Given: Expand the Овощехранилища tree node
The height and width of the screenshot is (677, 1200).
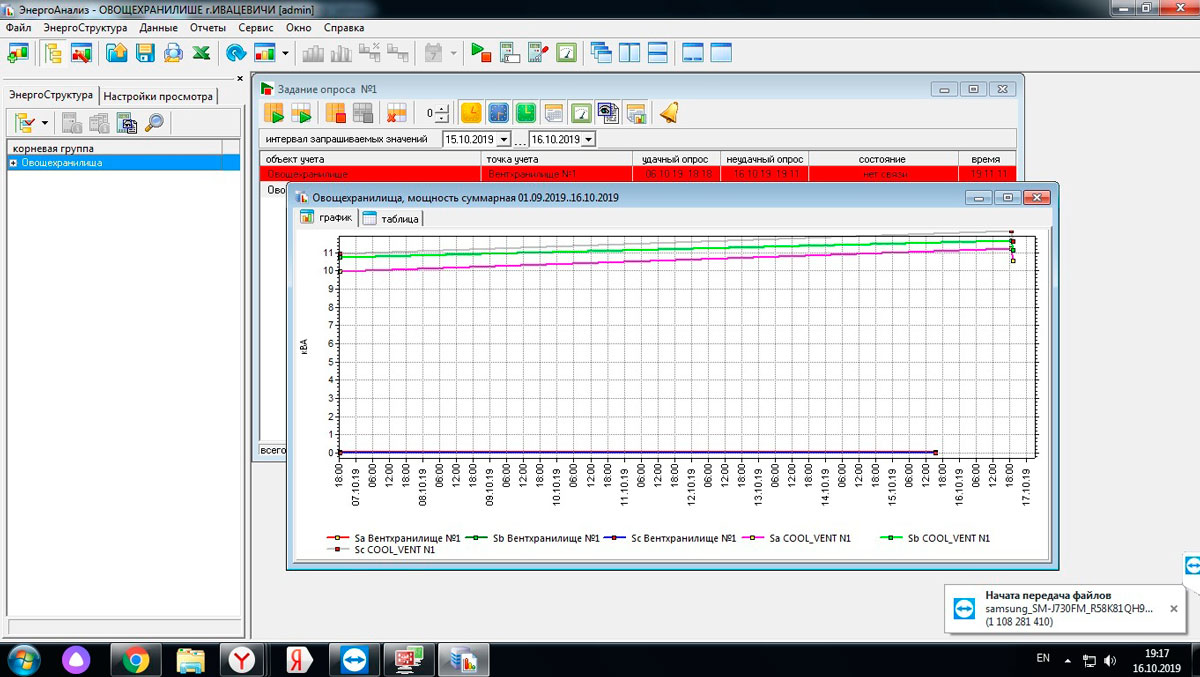Looking at the screenshot, I should 13,163.
